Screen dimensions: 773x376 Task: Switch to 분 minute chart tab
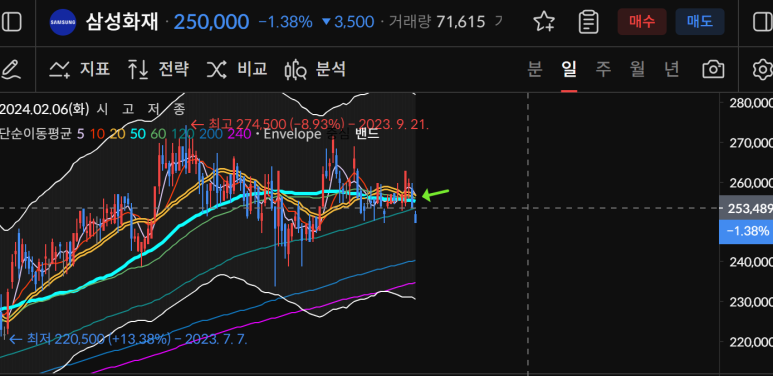(x=535, y=69)
